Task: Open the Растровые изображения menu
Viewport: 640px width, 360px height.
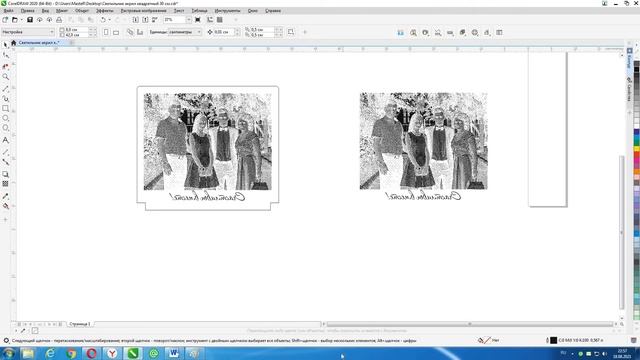Action: click(143, 11)
